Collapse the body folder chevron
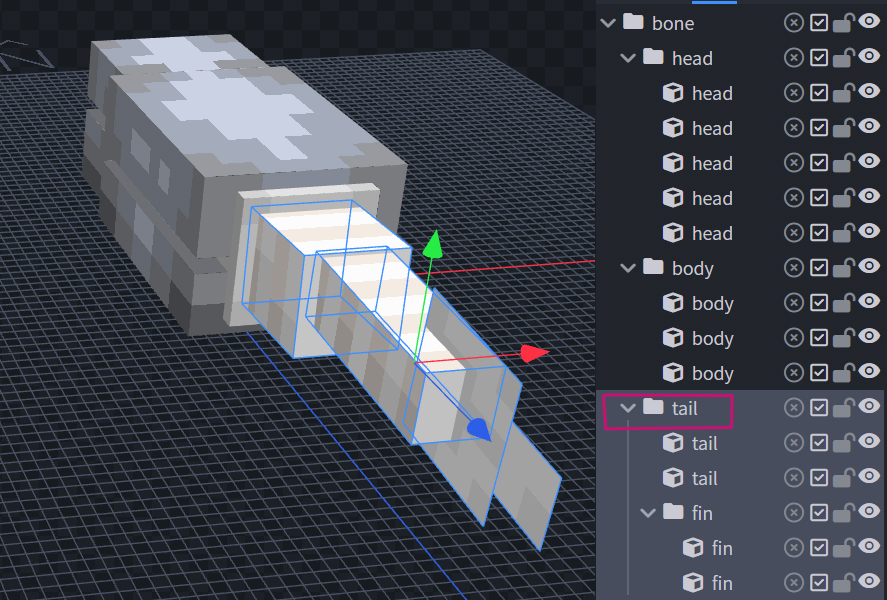887x600 pixels. click(628, 269)
